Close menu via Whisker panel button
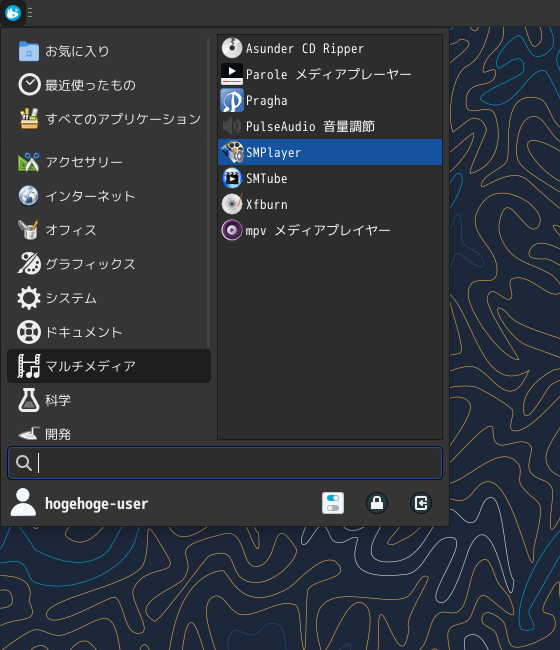Viewport: 560px width, 650px height. tap(13, 13)
